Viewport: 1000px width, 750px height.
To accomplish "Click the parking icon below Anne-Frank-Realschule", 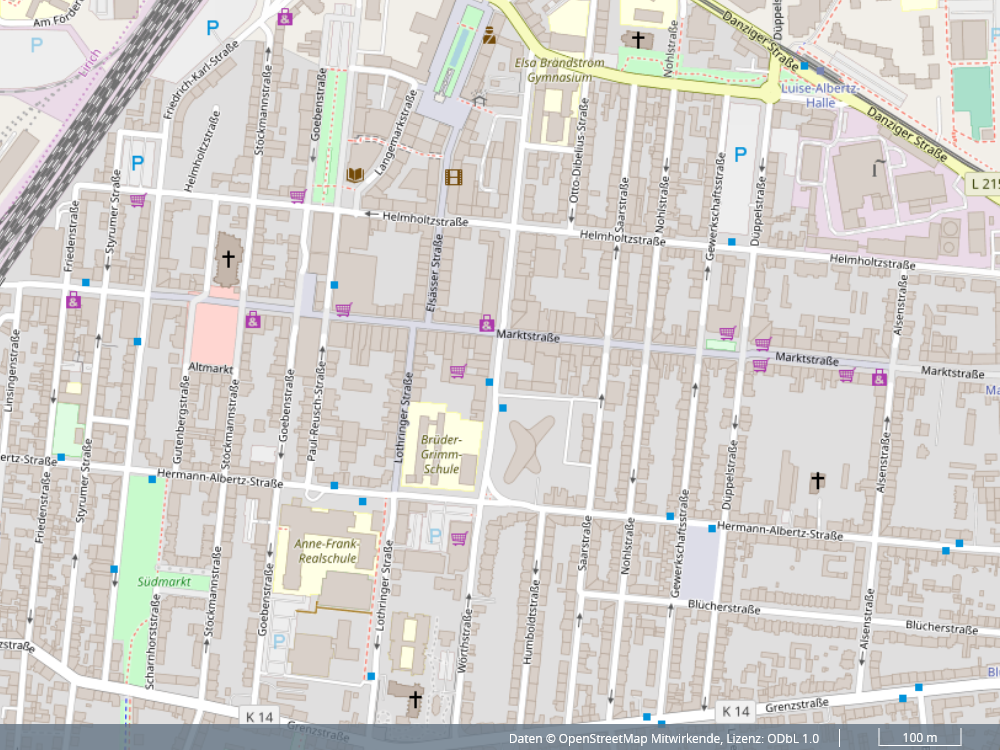I will click(x=279, y=640).
